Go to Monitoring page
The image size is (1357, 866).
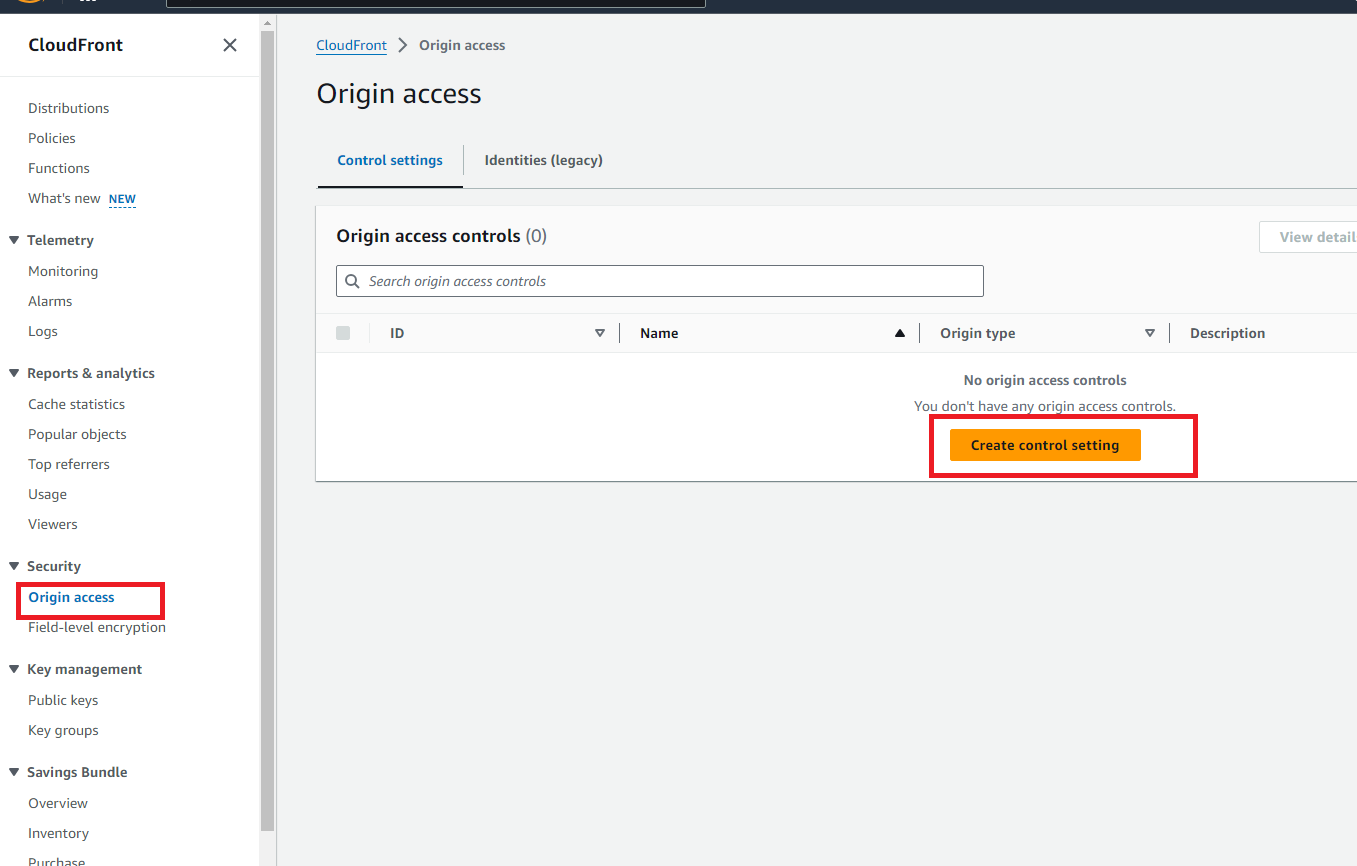63,271
